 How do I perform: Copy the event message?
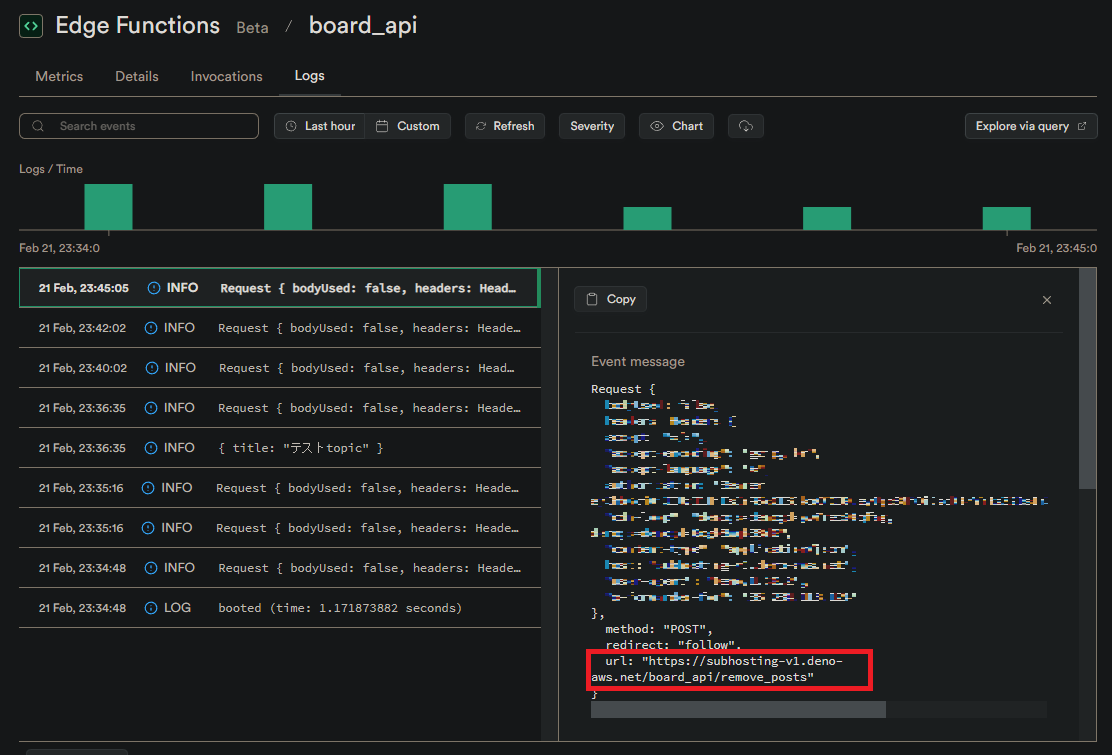[x=611, y=299]
